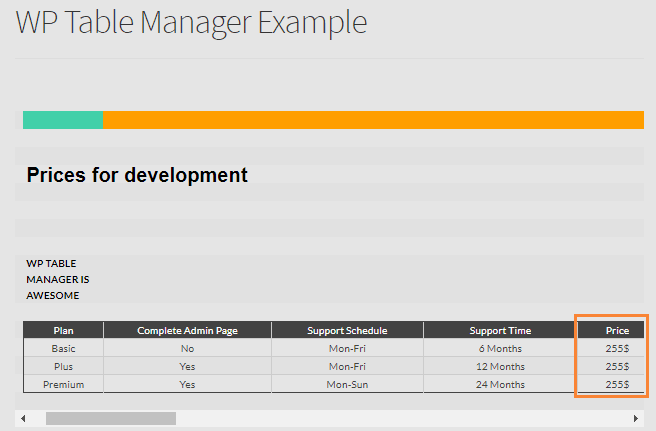Click the Premium plan cell
Screen dimensions: 656x431
(x=64, y=384)
